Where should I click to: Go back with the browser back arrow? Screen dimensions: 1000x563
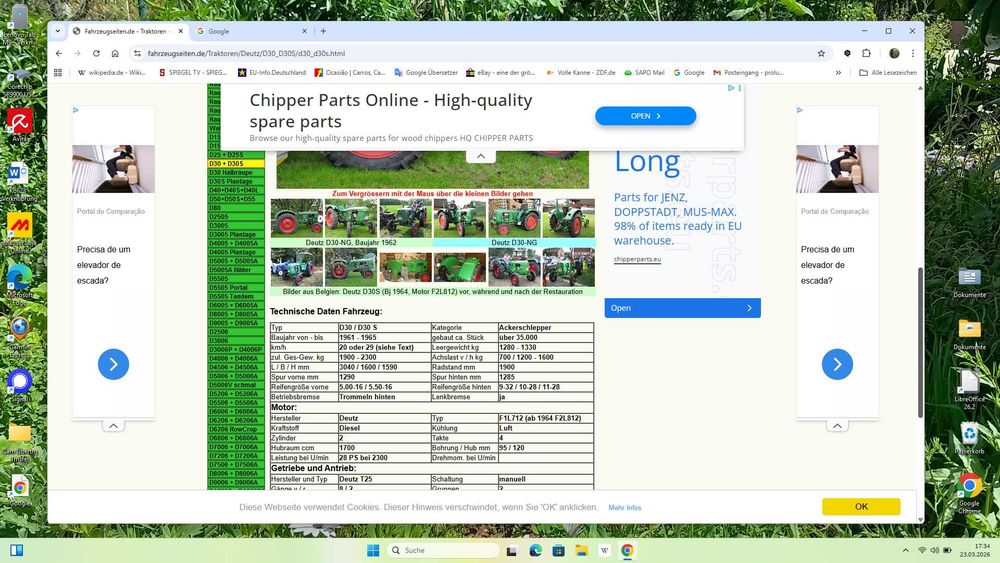[59, 54]
